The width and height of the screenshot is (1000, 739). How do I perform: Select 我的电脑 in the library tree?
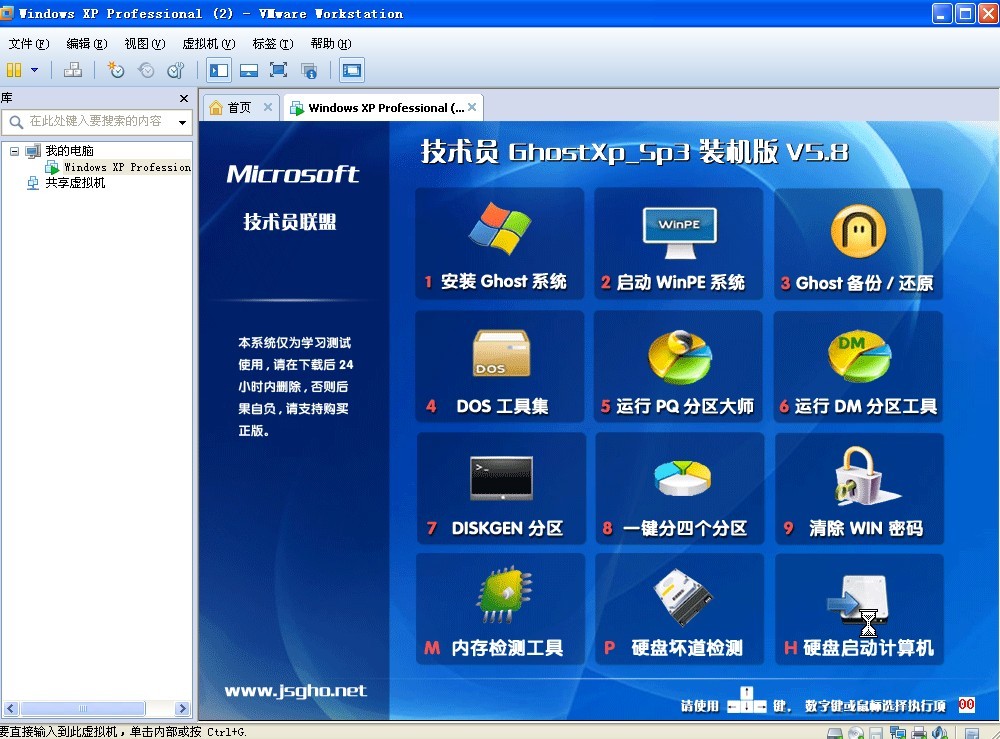click(x=70, y=151)
